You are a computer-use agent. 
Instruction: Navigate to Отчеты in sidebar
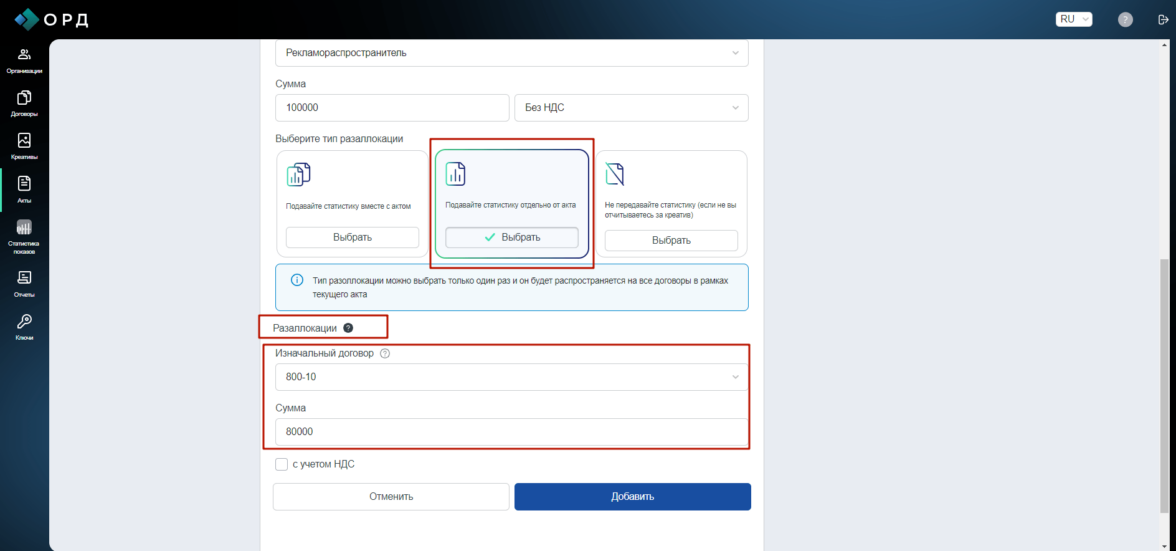pyautogui.click(x=24, y=283)
